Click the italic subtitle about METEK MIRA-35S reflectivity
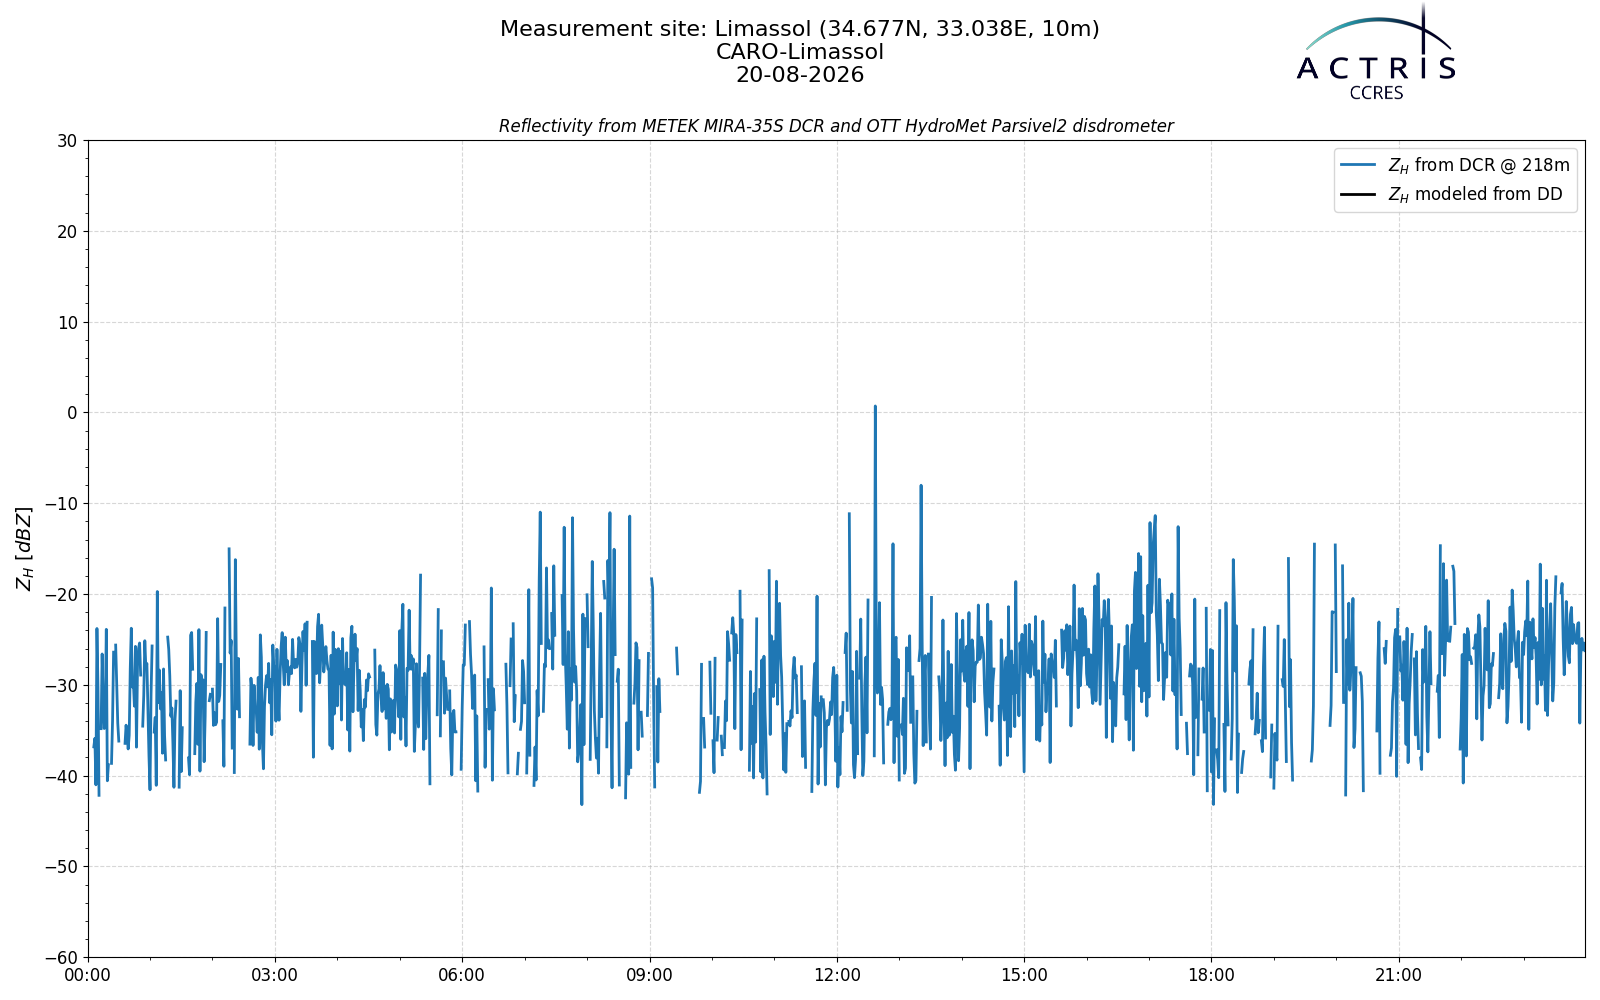This screenshot has width=1600, height=1000. (836, 126)
